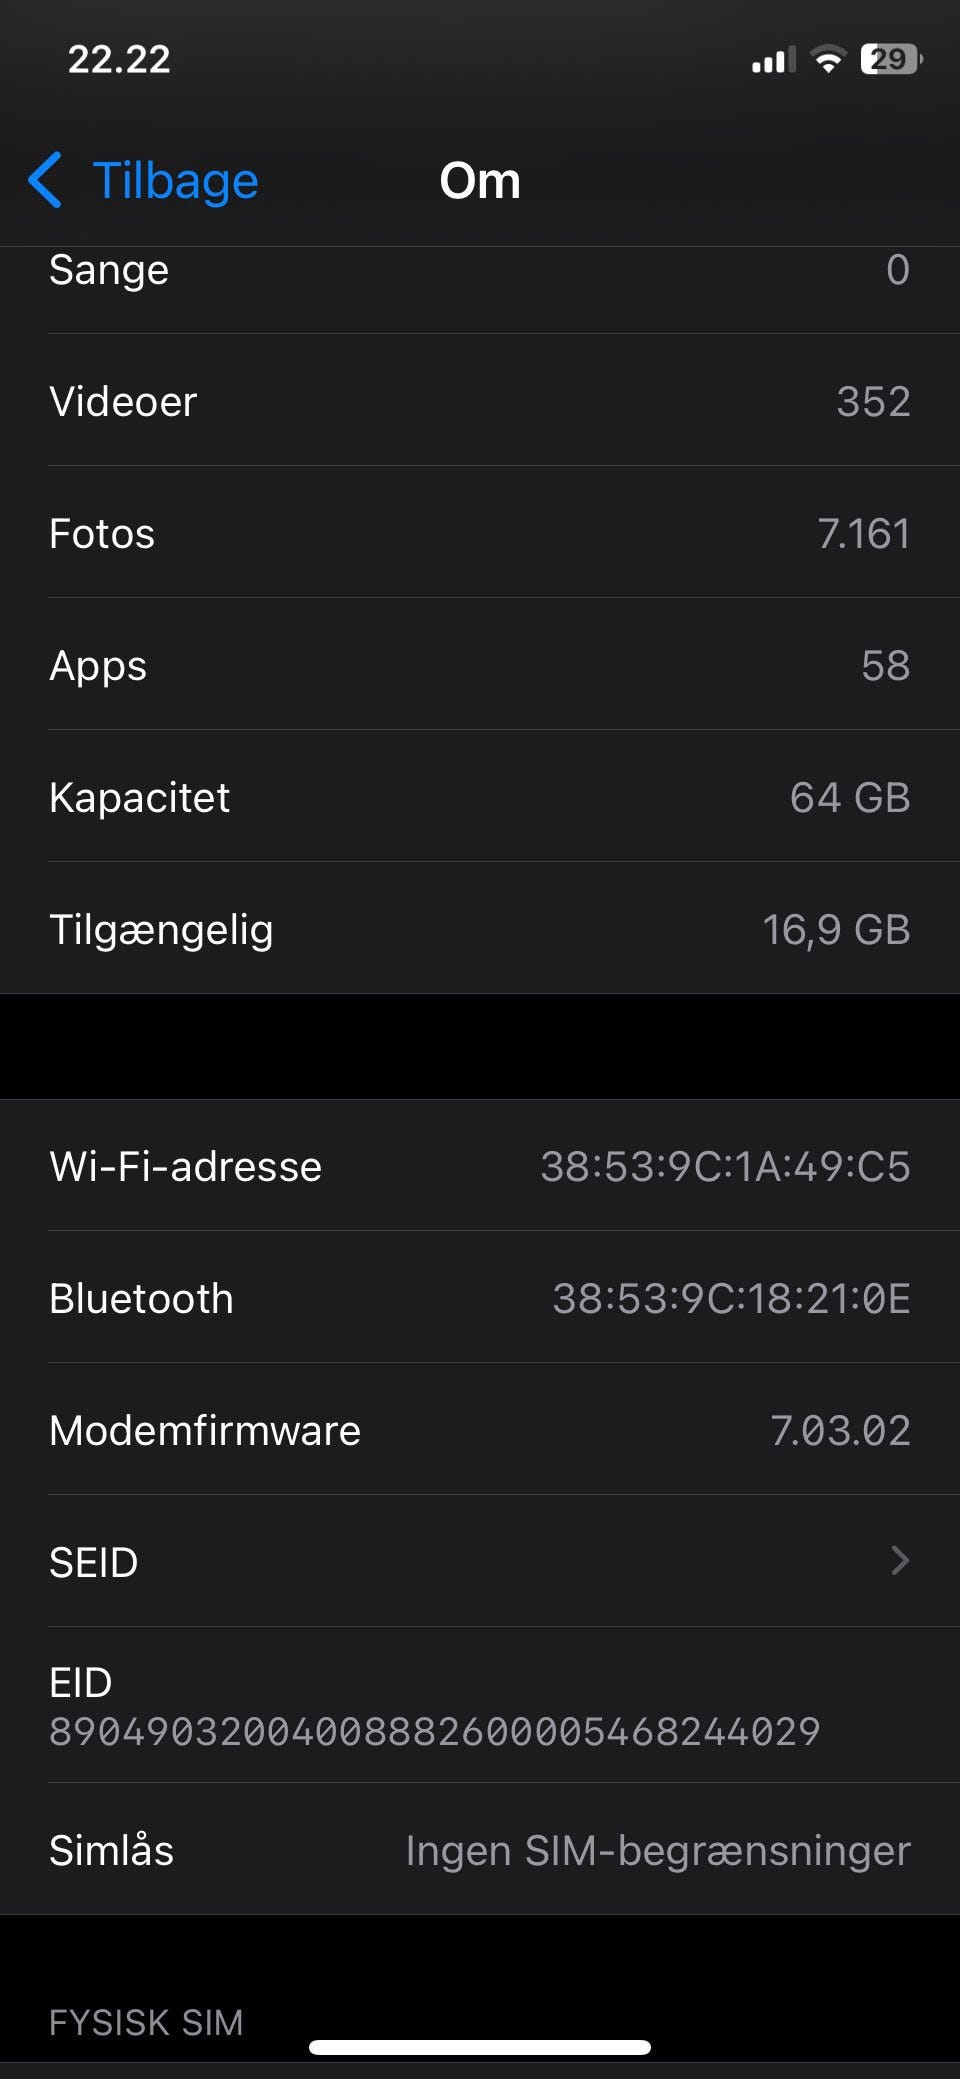Screen dimensions: 960x2079
Task: Open SEID details via chevron arrow
Action: pyautogui.click(x=900, y=1561)
